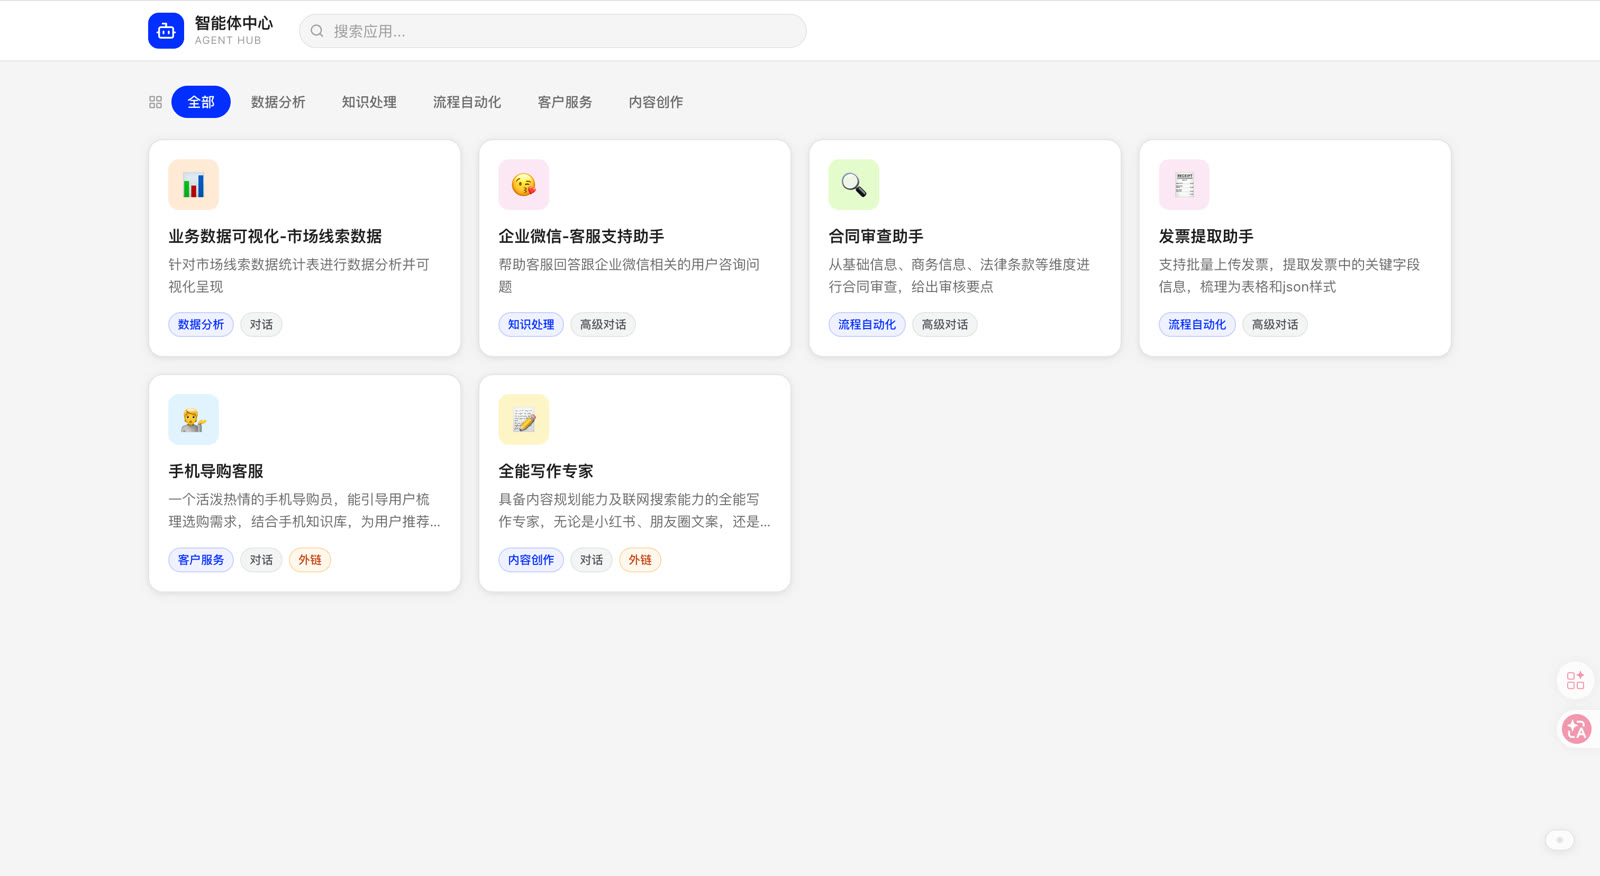
Task: Switch to the 数据分析 tab
Action: (x=278, y=102)
